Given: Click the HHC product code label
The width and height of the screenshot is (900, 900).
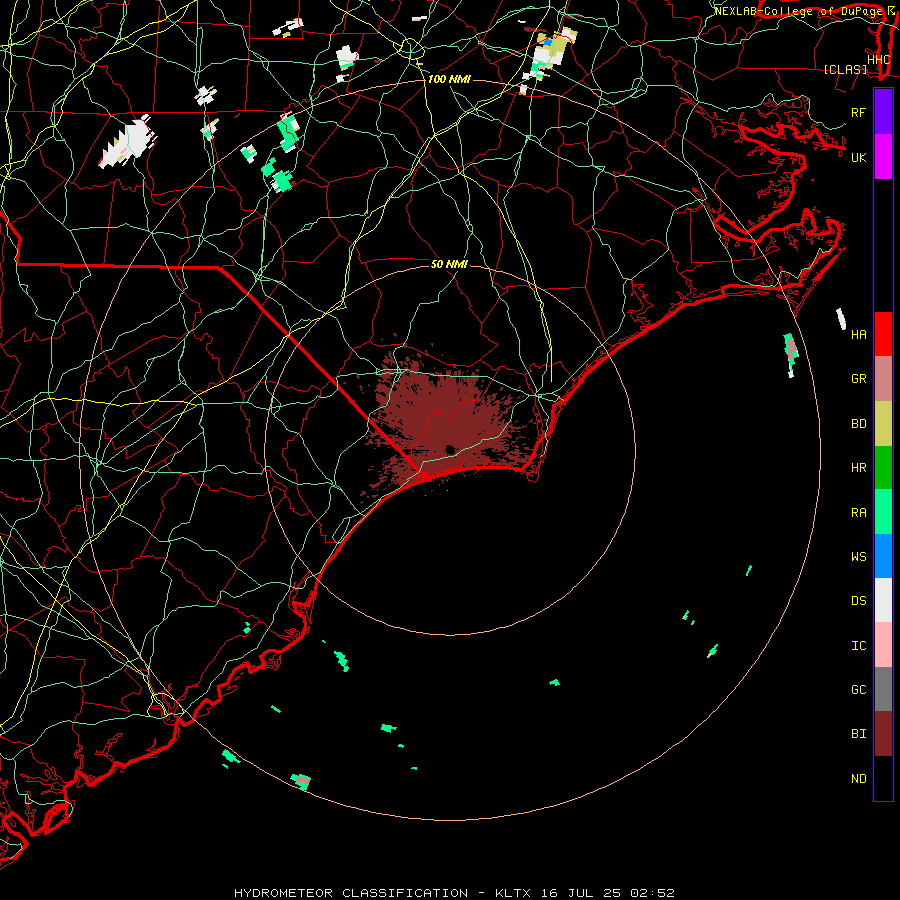Looking at the screenshot, I should pyautogui.click(x=878, y=60).
